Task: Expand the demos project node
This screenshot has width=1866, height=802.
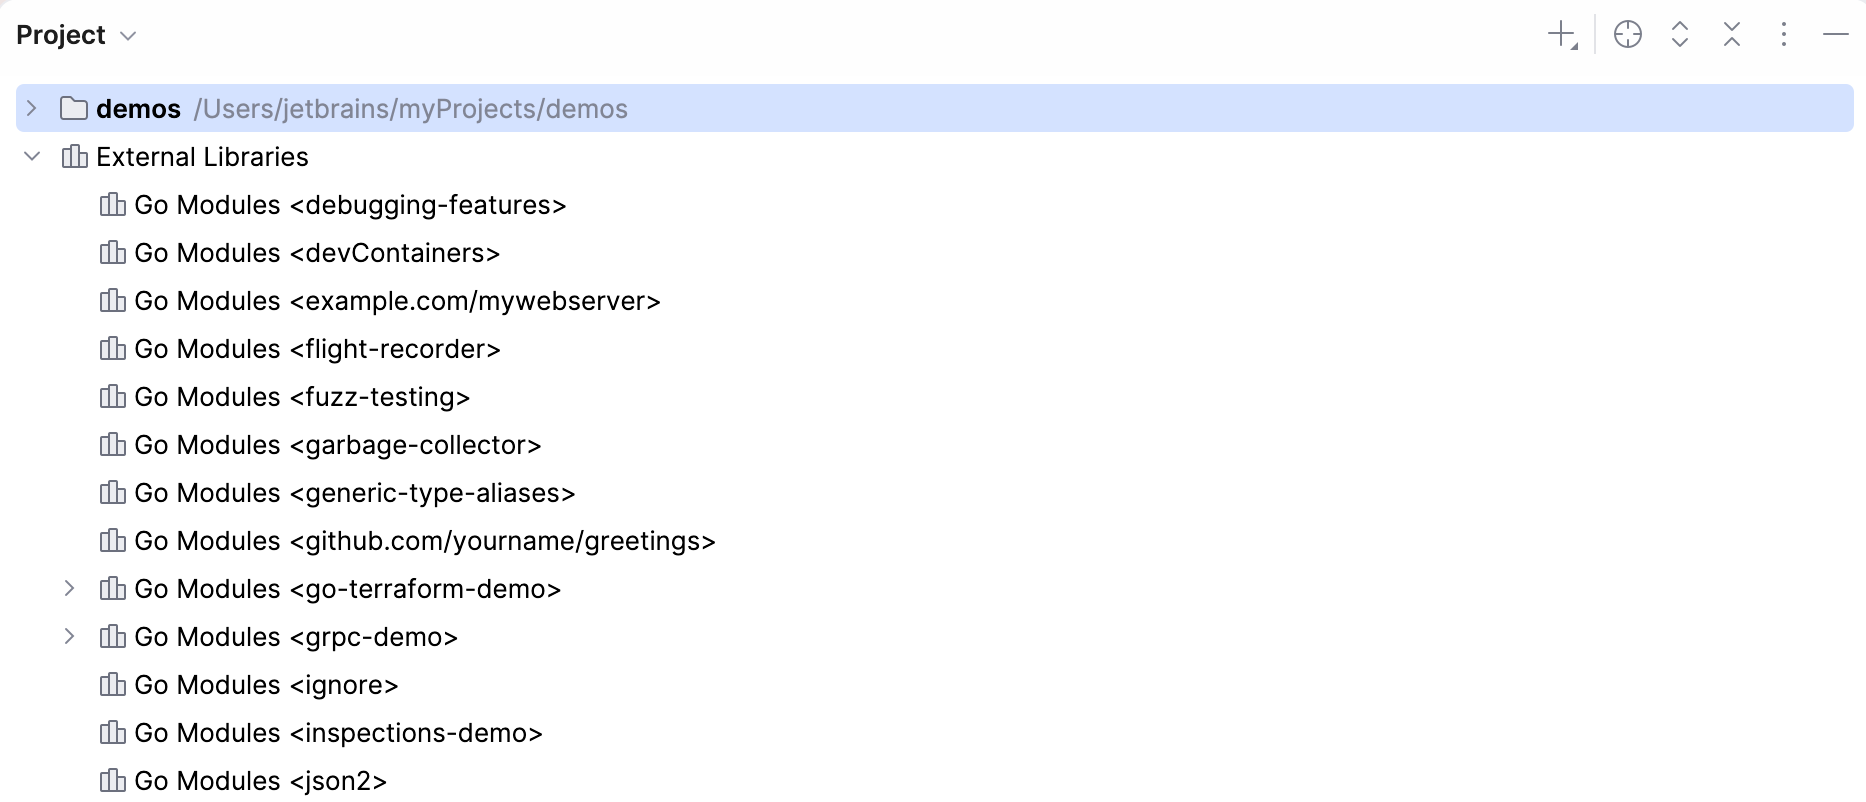Action: click(x=31, y=108)
